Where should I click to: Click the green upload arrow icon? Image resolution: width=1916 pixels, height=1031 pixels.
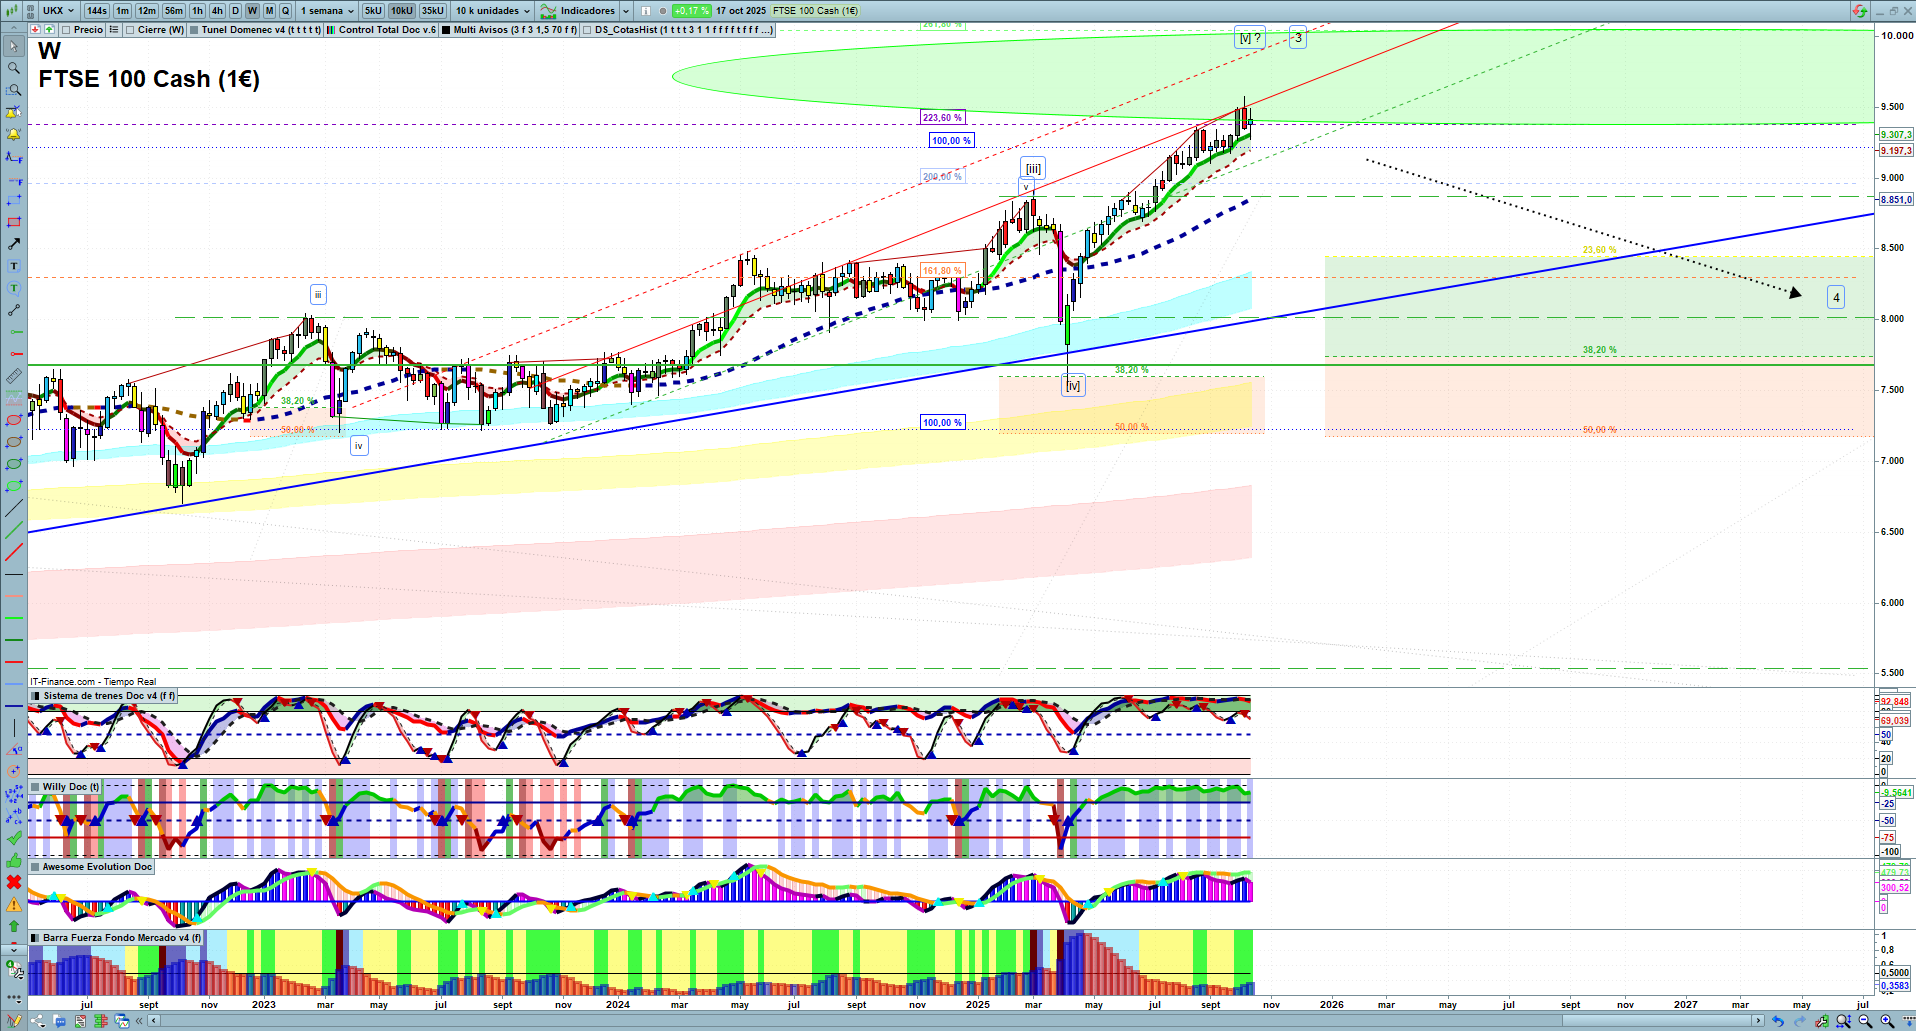(x=49, y=30)
